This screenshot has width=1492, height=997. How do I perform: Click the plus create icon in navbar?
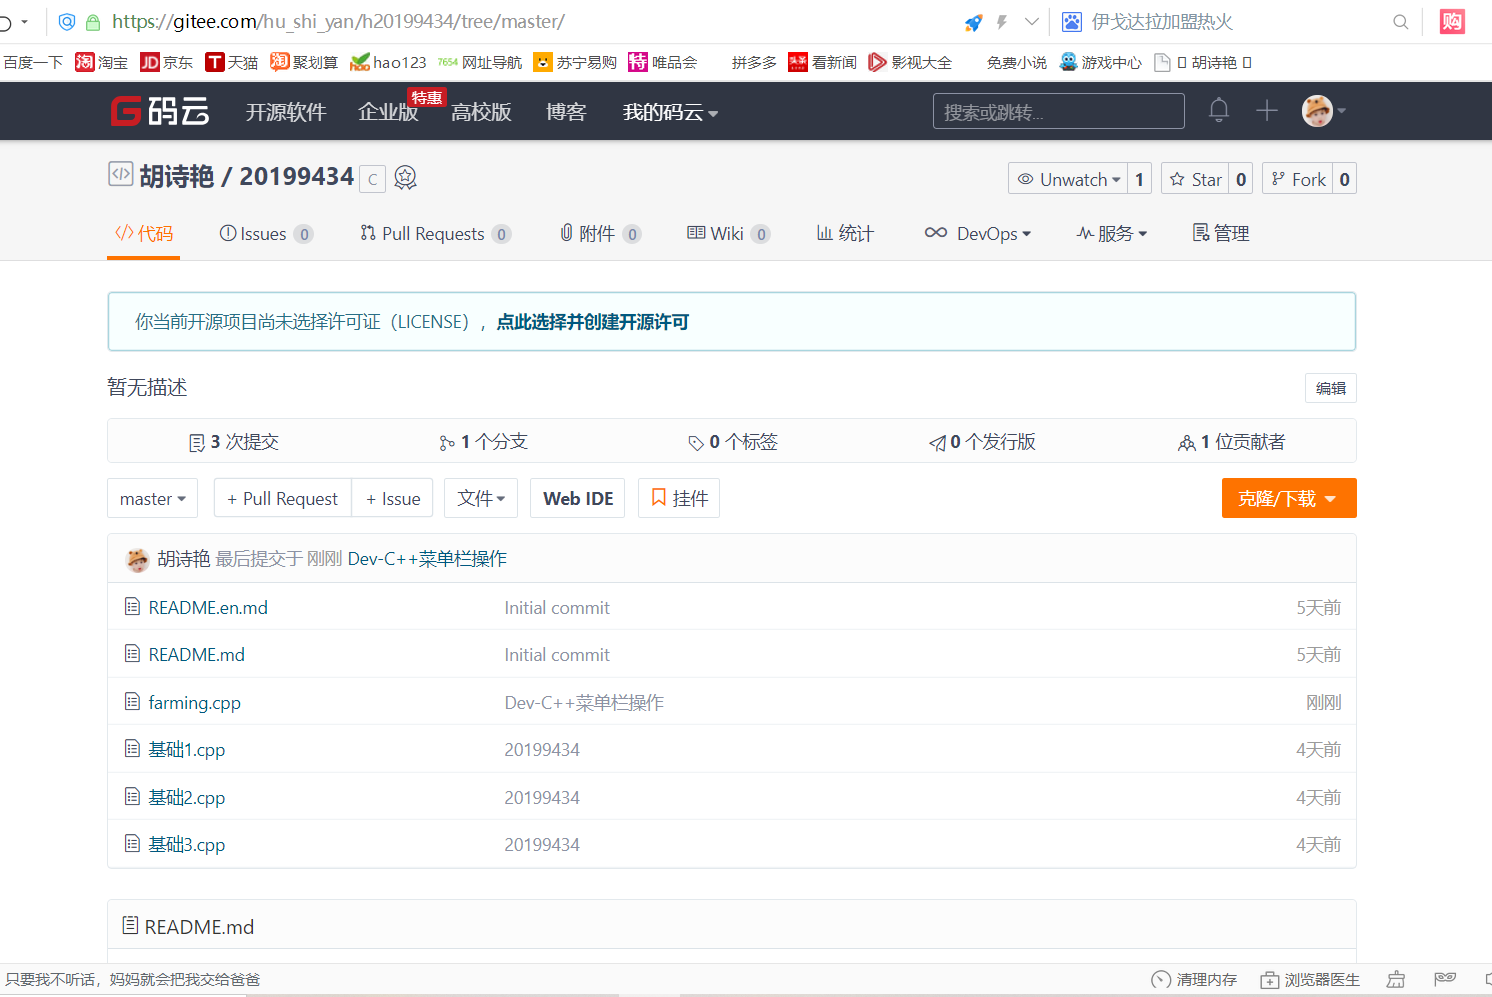[1267, 110]
